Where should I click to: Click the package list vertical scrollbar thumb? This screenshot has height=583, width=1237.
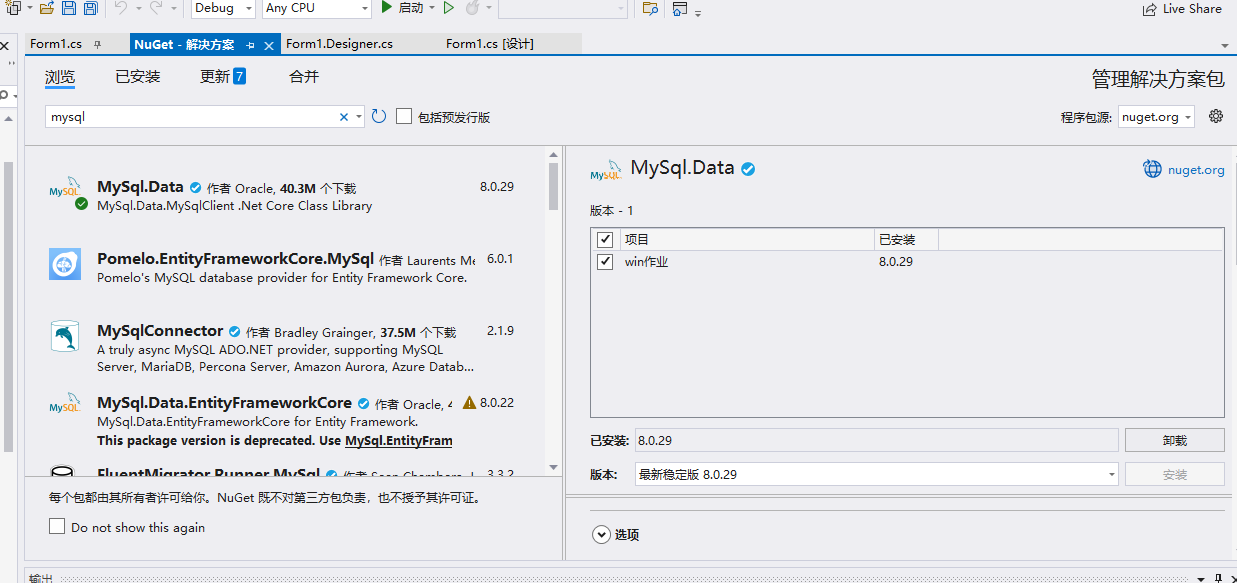click(x=553, y=186)
